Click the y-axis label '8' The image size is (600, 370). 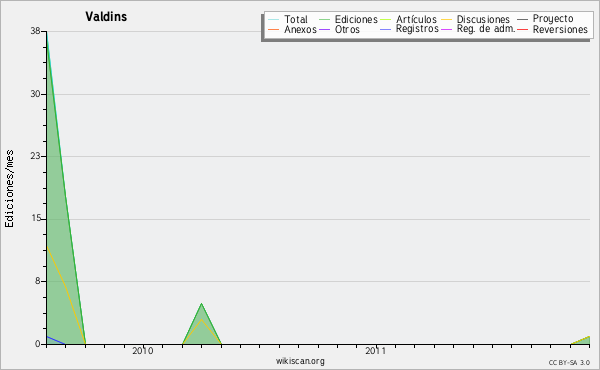pos(38,281)
